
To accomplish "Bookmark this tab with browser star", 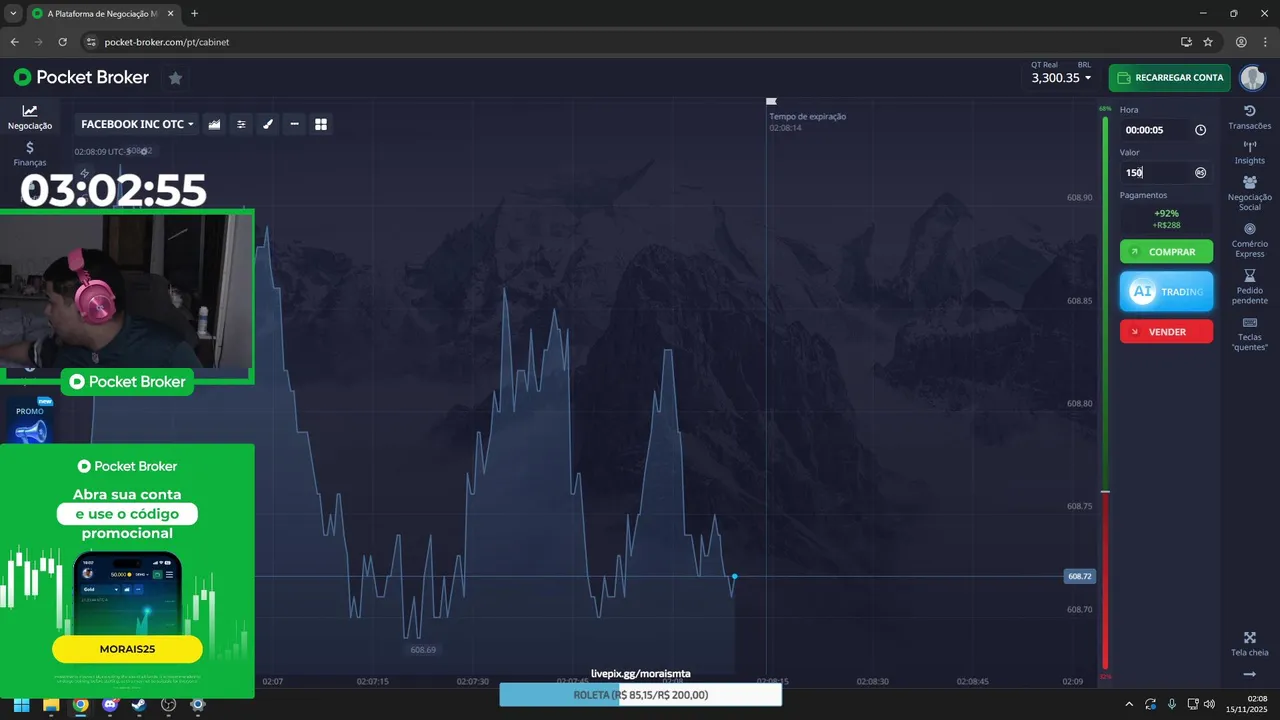I will coord(1208,42).
